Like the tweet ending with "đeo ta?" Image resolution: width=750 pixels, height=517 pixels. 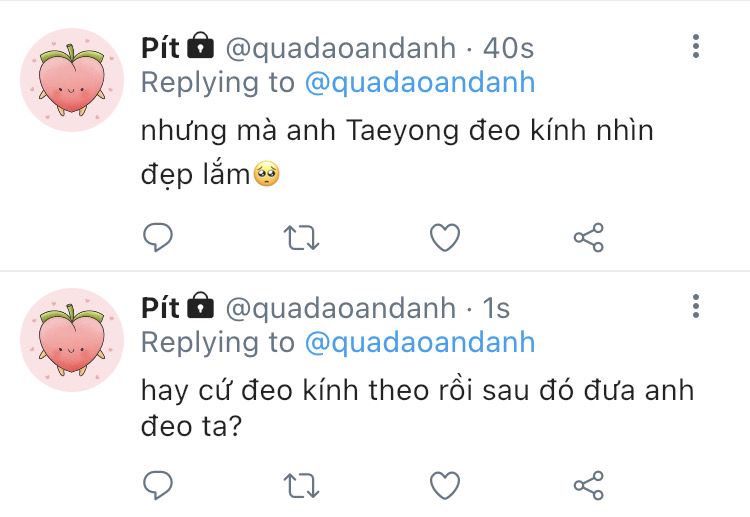(x=444, y=486)
